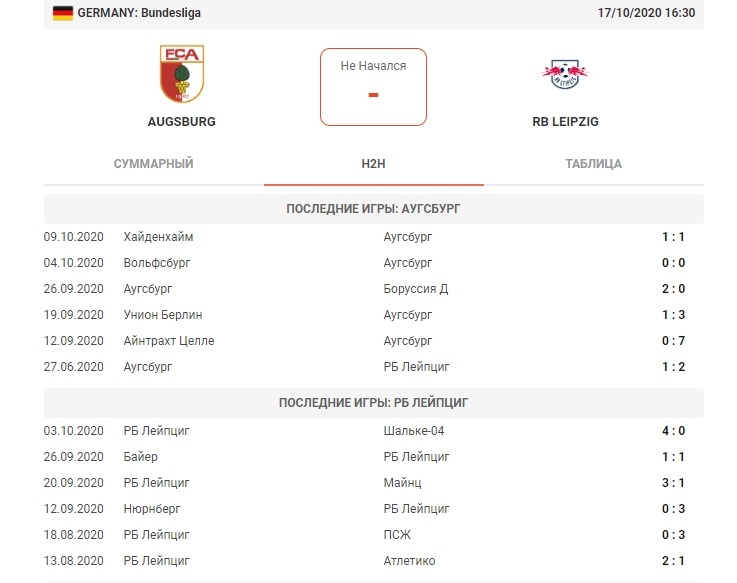The image size is (737, 583).
Task: Switch to the Суммарный tab
Action: click(x=154, y=164)
